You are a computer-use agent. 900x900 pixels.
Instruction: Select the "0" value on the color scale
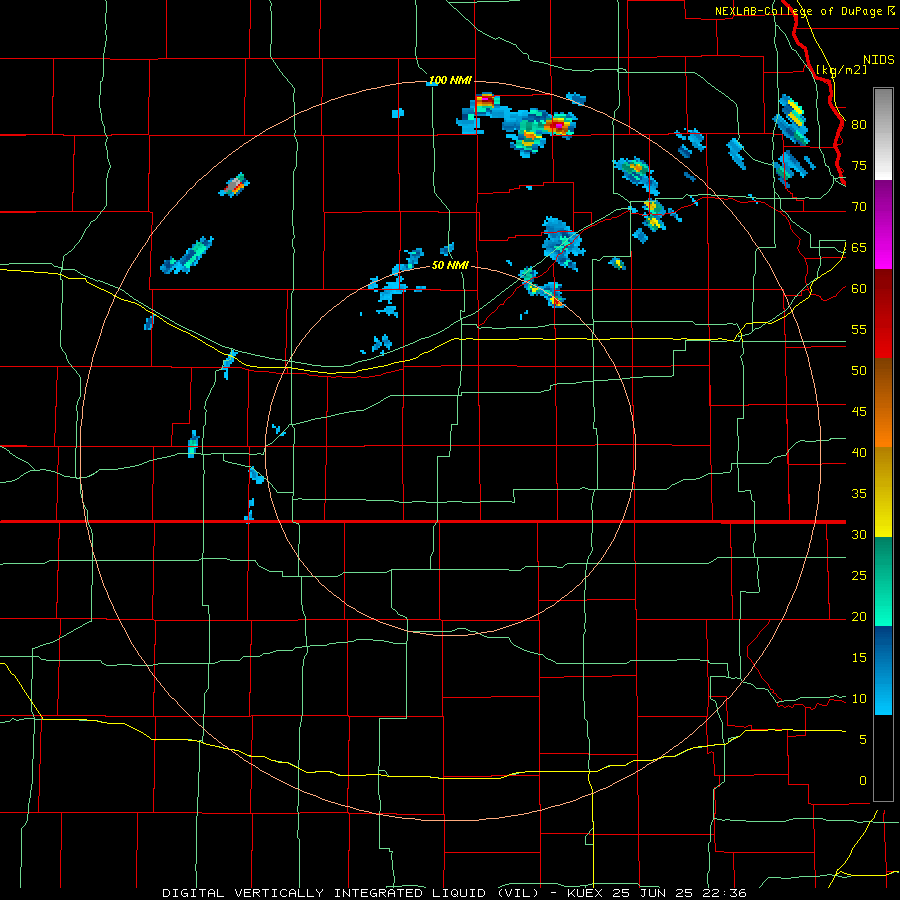pos(863,781)
